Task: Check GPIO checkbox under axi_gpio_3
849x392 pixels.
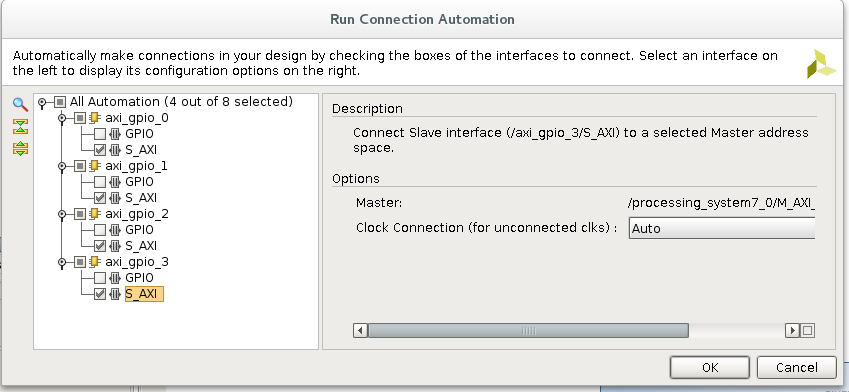Action: click(x=100, y=278)
